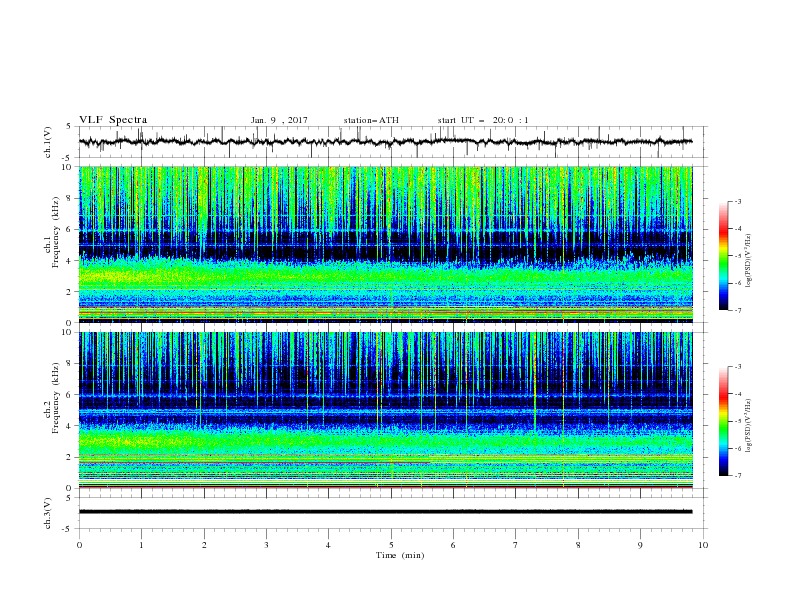
Task: Click time axis tick label "10"
Action: 703,545
